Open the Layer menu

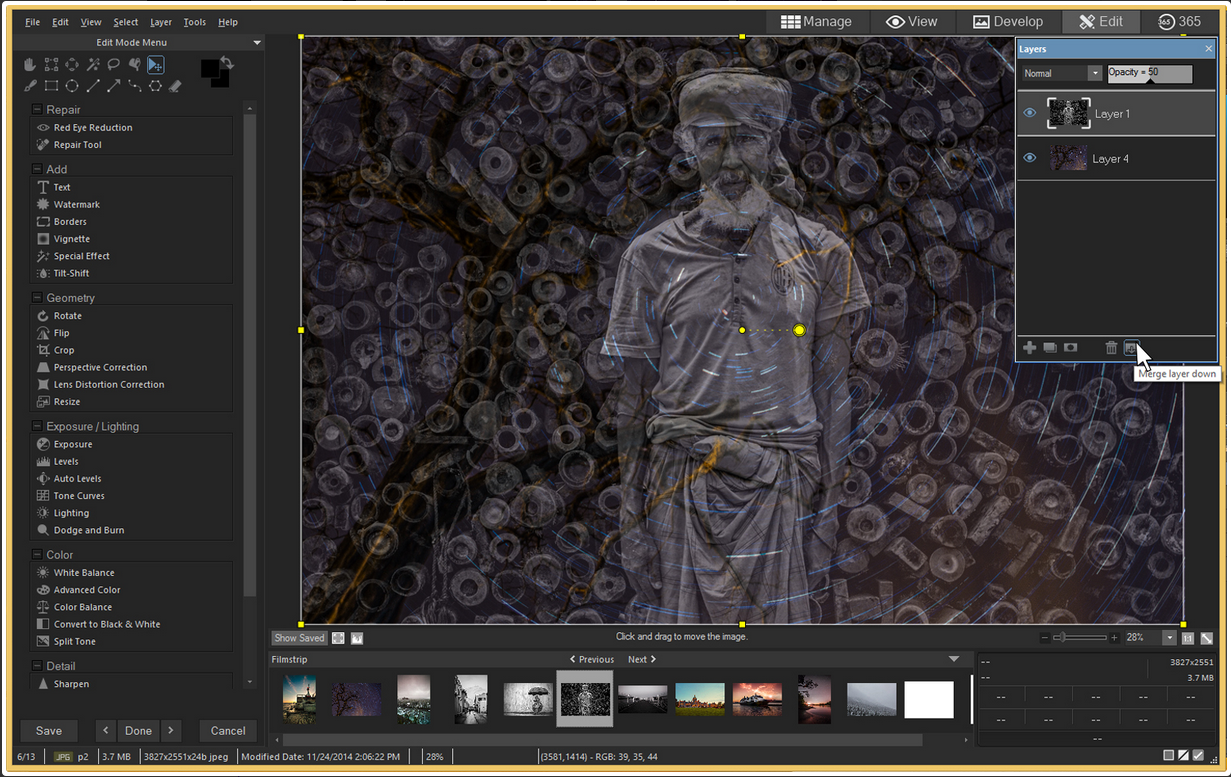pyautogui.click(x=160, y=22)
